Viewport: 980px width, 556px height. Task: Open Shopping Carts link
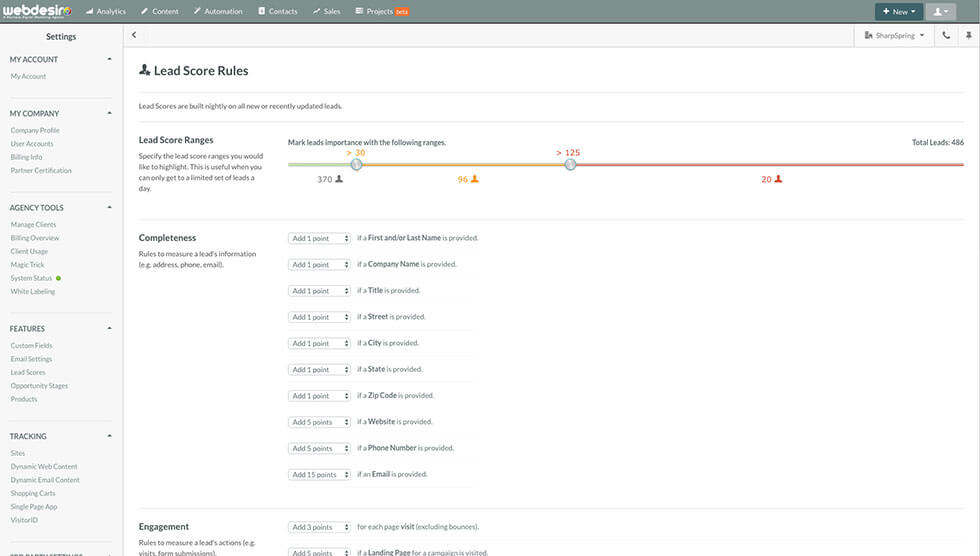32,494
